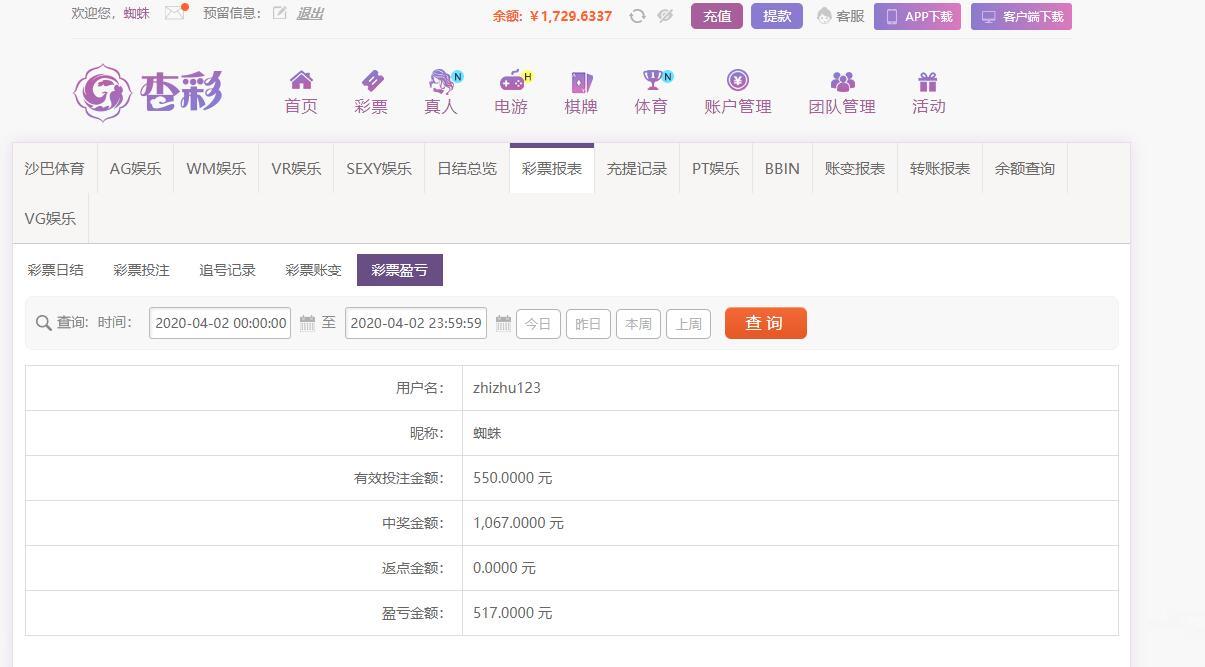Click the 充值 deposit button
This screenshot has height=667, width=1205.
point(716,16)
